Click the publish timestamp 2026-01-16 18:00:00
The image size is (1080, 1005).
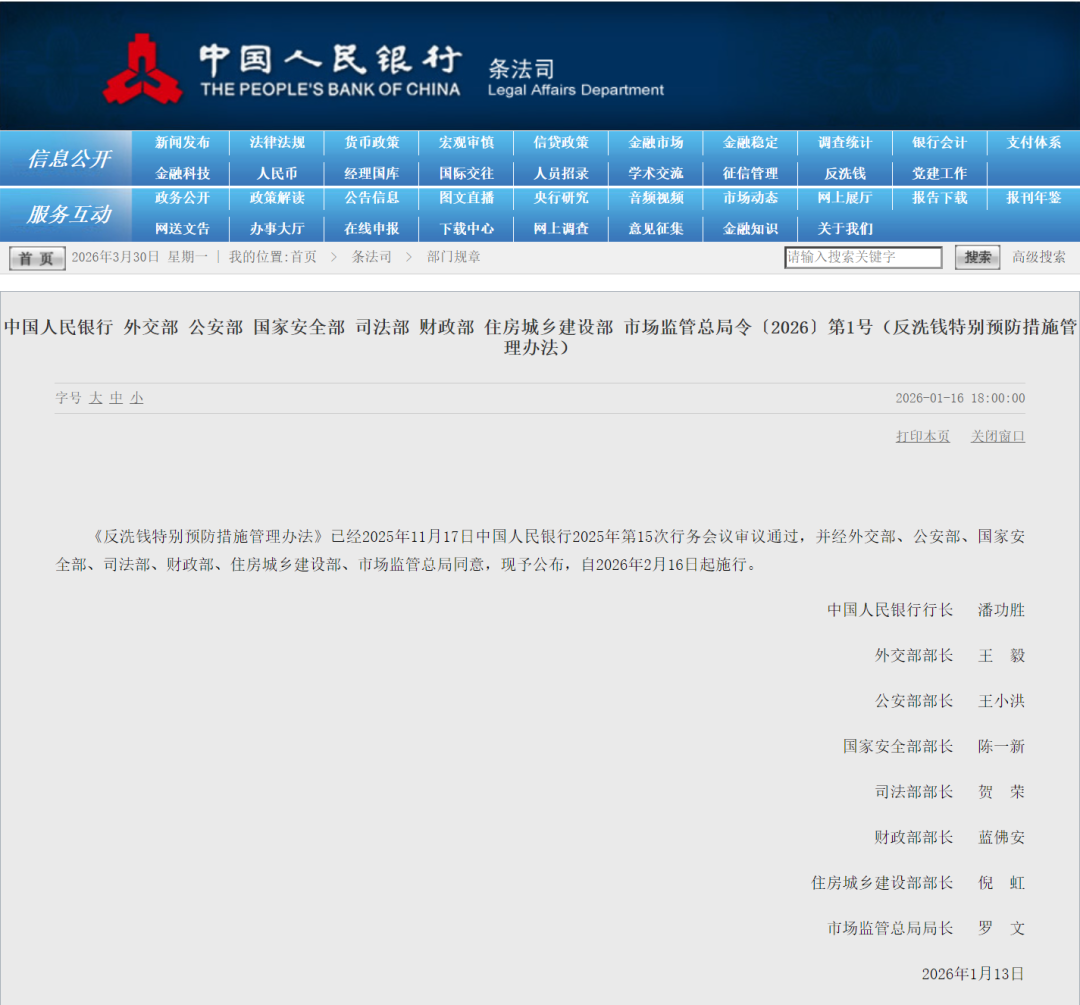click(960, 398)
